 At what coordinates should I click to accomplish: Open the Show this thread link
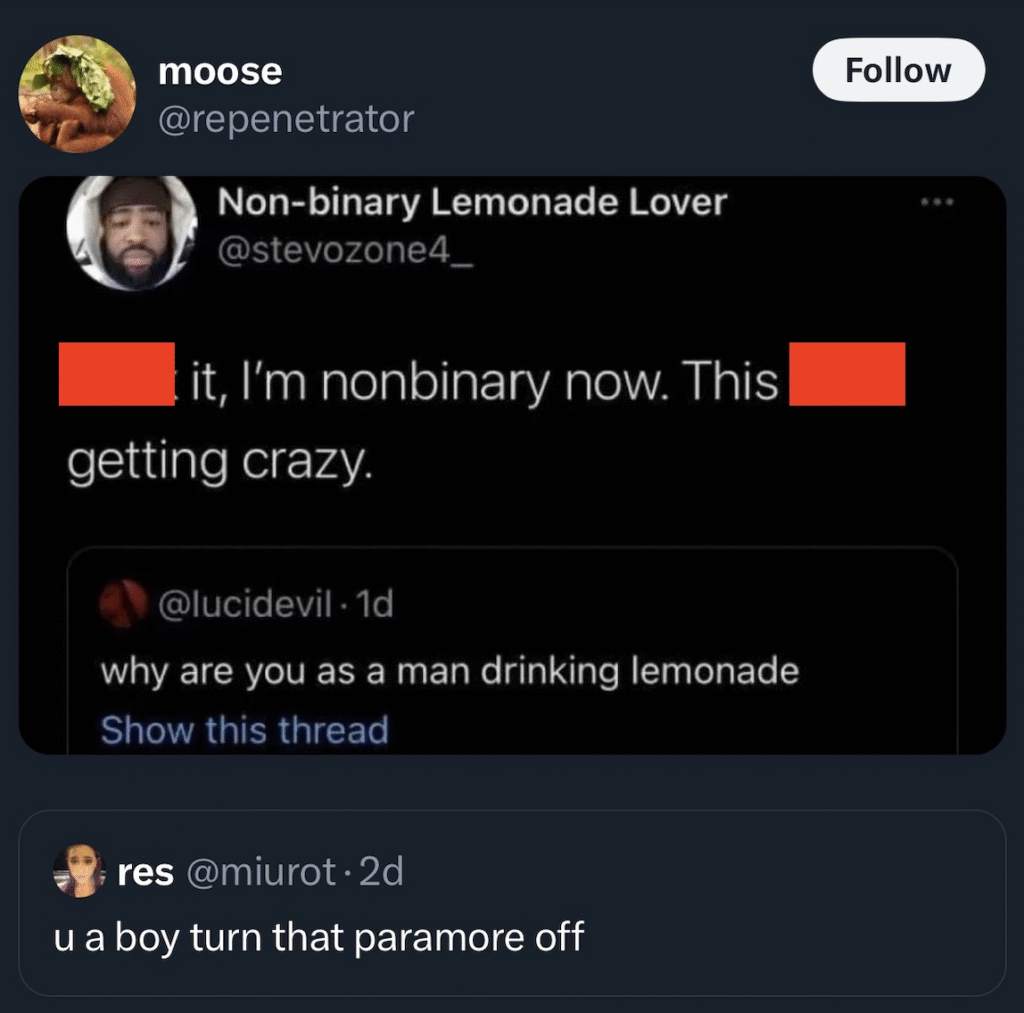coord(244,731)
